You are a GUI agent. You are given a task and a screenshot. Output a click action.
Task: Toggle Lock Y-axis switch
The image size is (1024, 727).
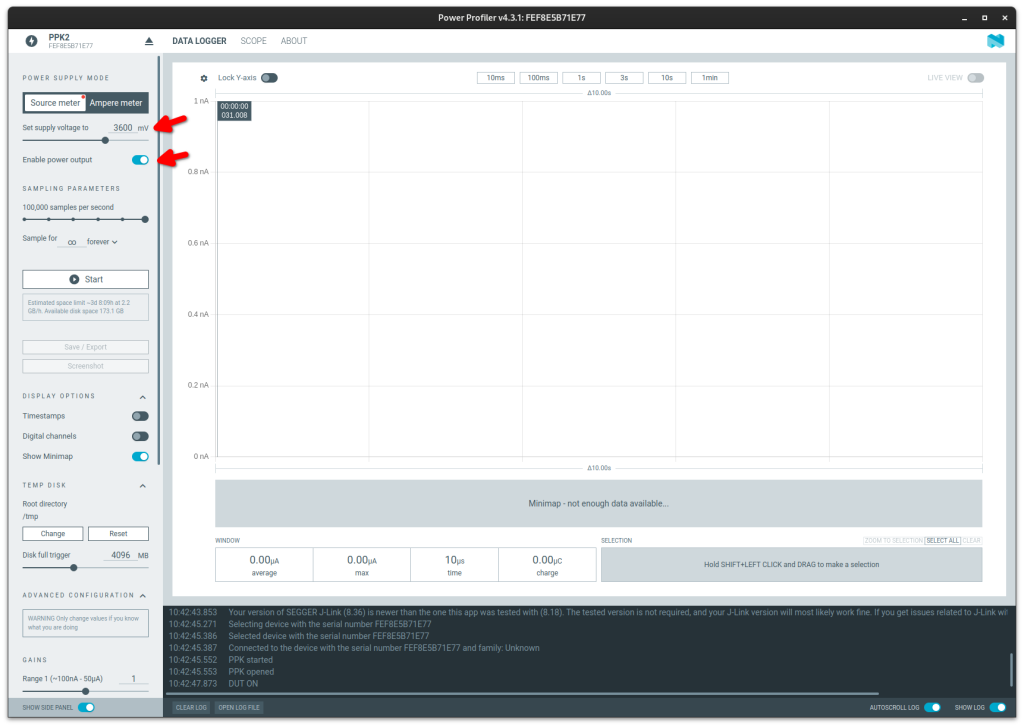(x=269, y=78)
